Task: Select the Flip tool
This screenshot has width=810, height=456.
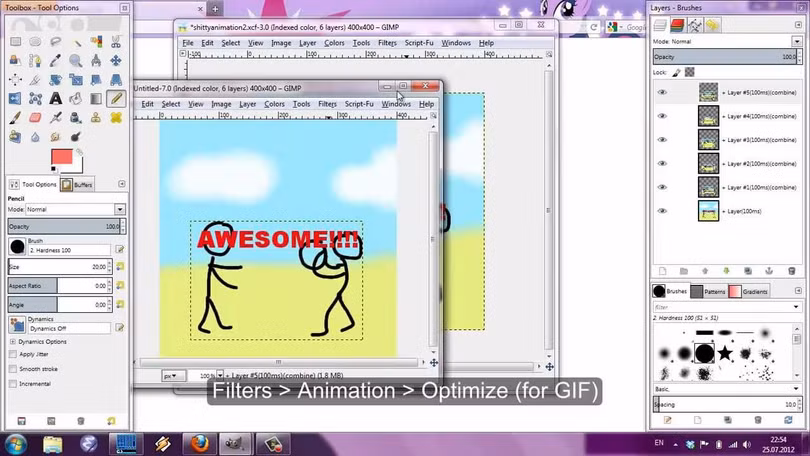Action: click(15, 98)
